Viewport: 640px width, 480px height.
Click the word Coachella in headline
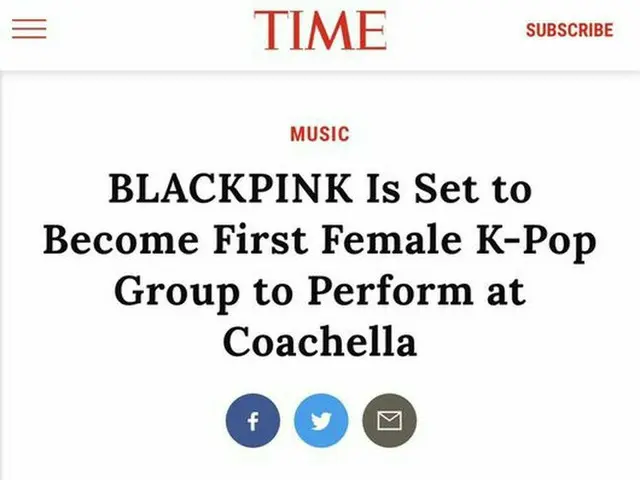click(319, 342)
